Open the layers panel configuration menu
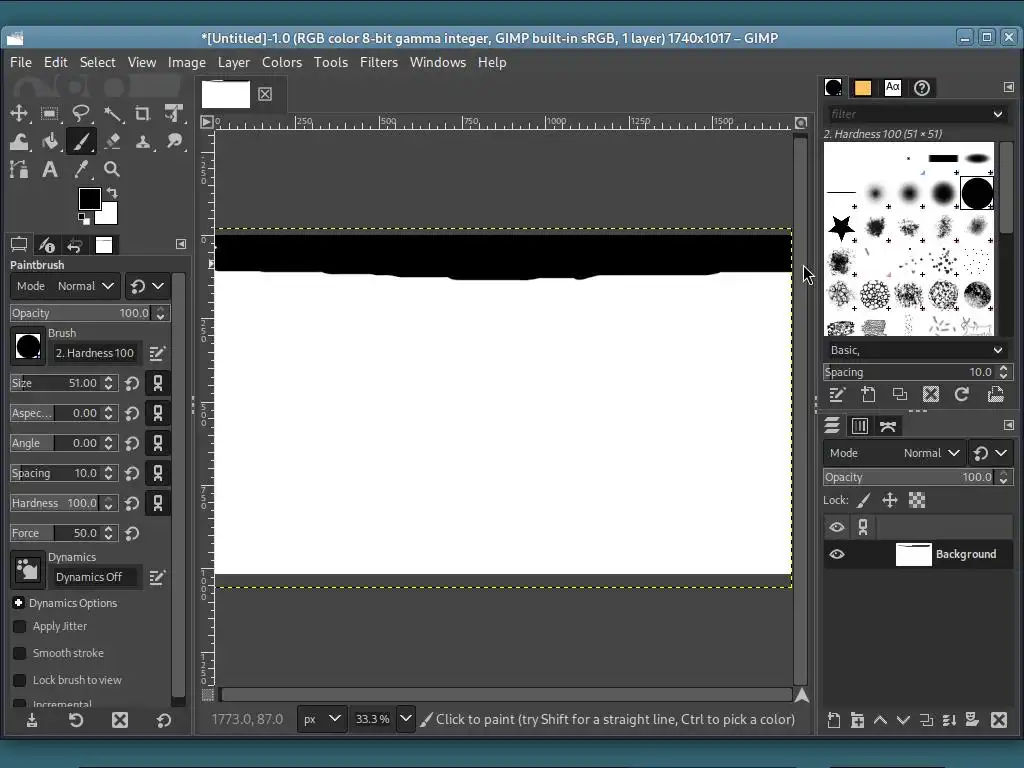1024x768 pixels. click(x=1008, y=425)
